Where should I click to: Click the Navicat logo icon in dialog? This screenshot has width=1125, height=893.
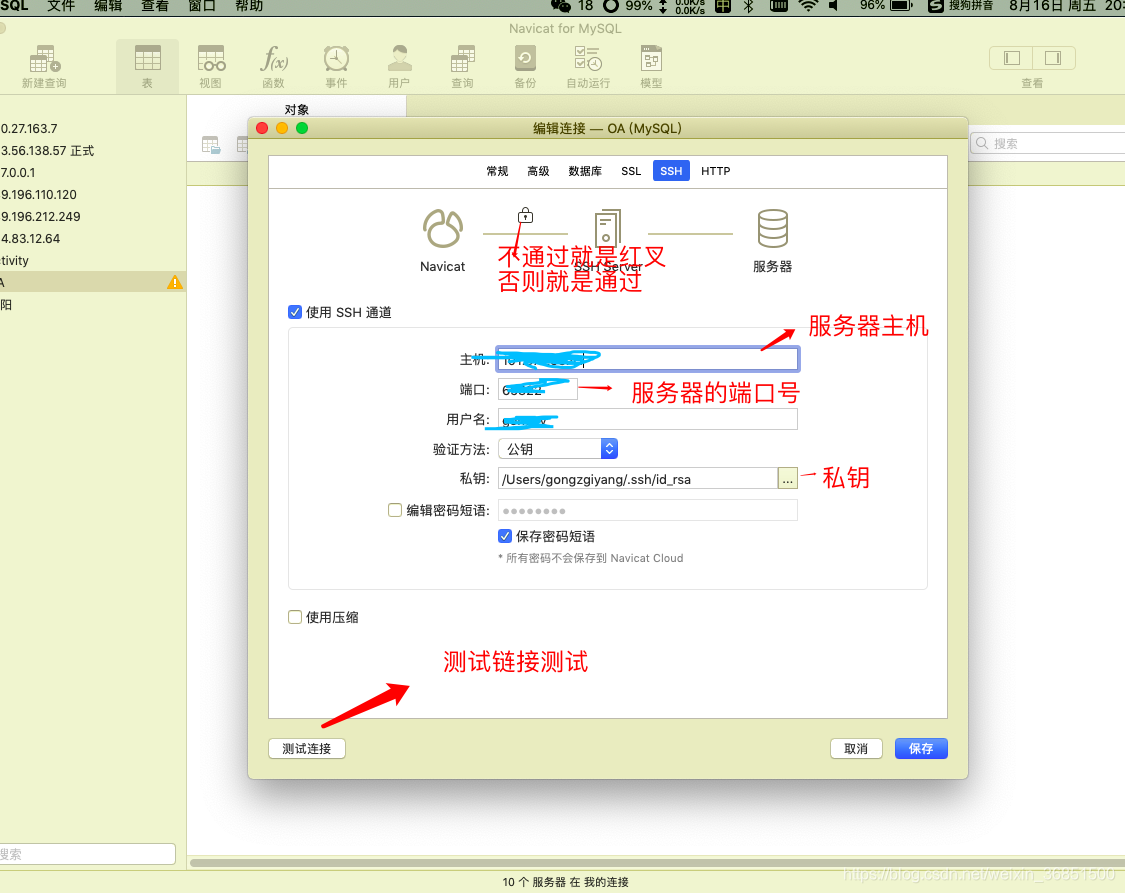[443, 229]
